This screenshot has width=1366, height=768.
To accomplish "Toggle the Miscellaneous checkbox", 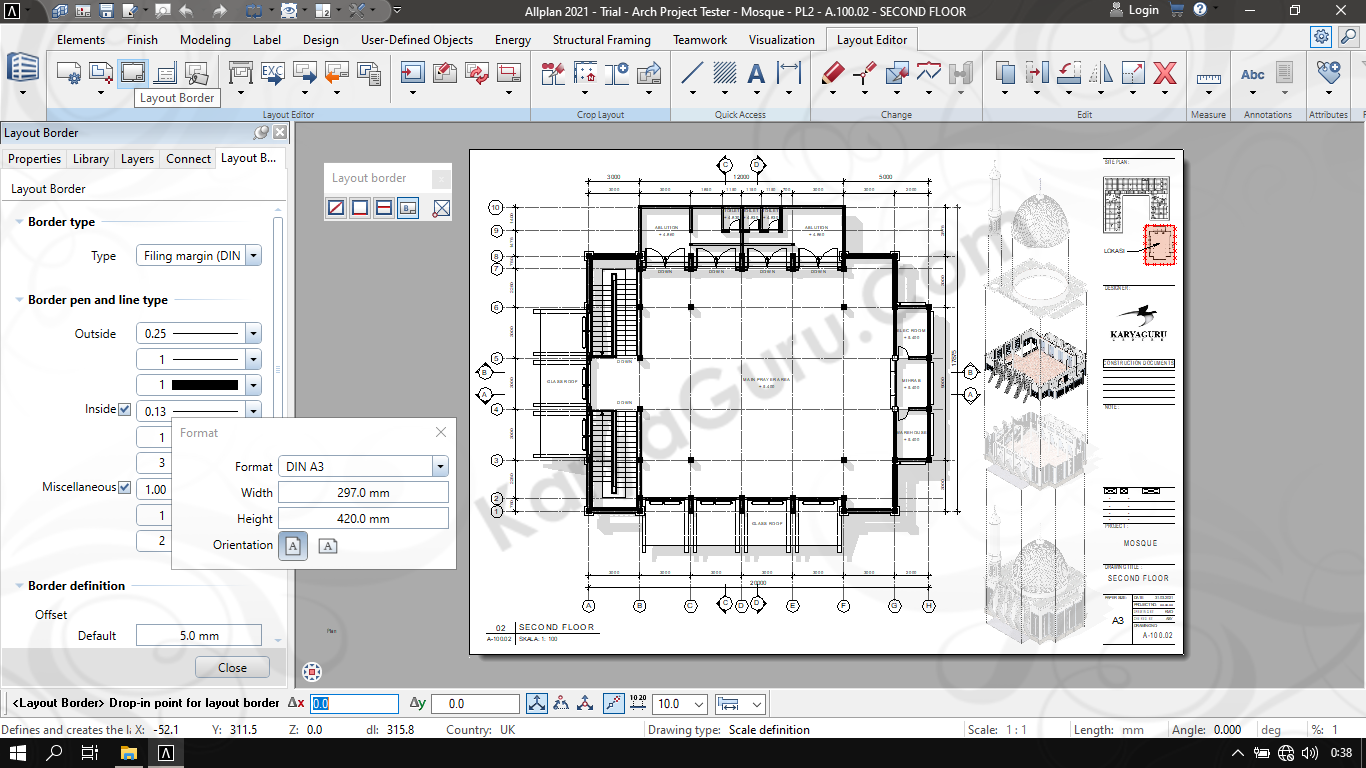I will pyautogui.click(x=125, y=488).
